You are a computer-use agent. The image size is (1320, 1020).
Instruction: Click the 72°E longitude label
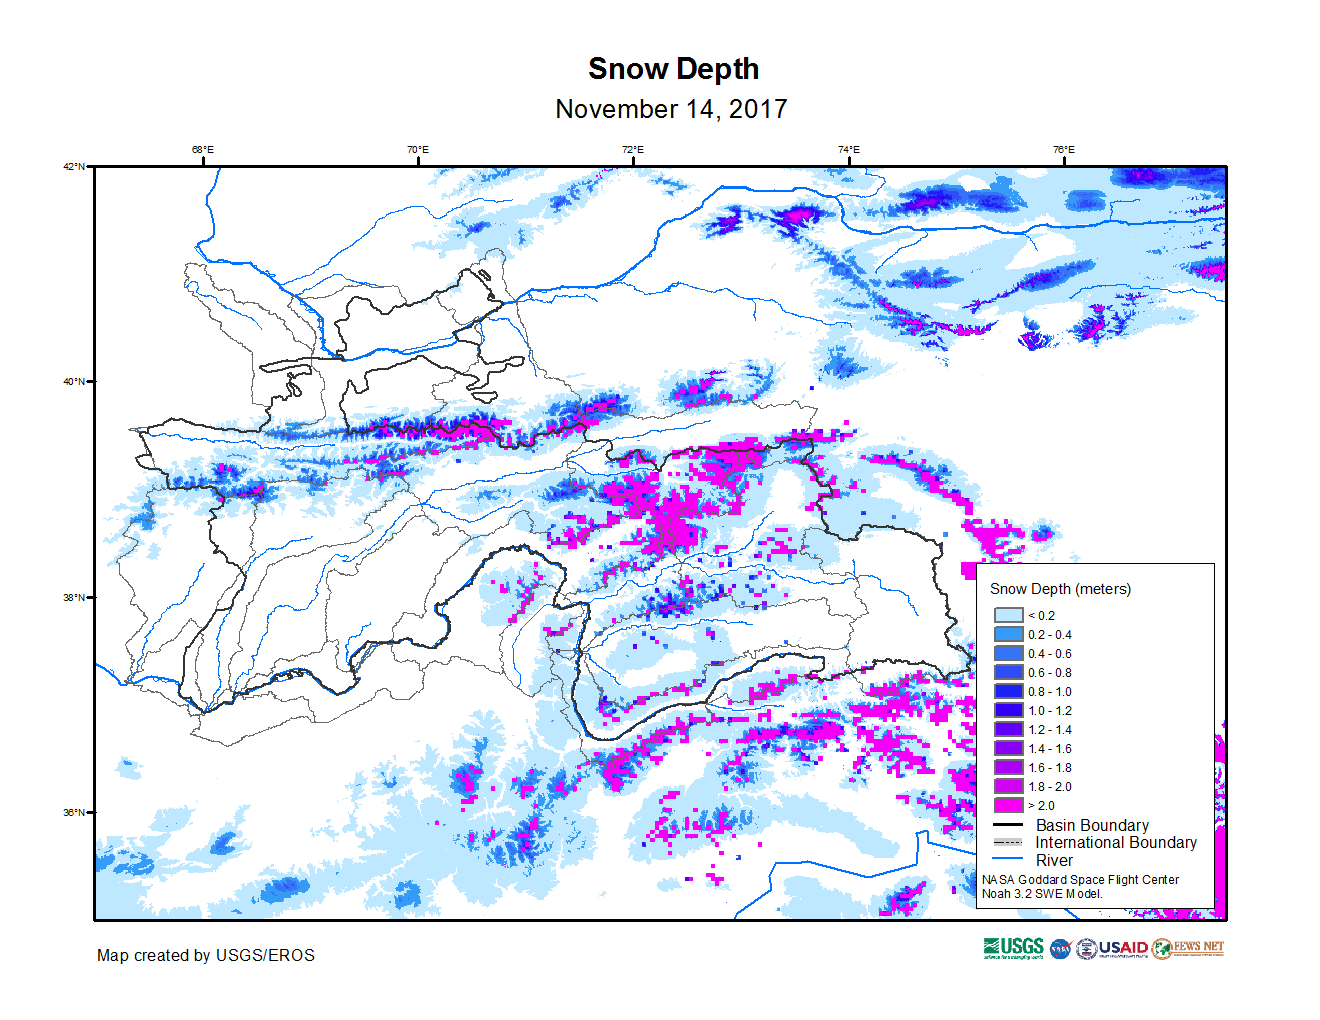click(x=633, y=150)
